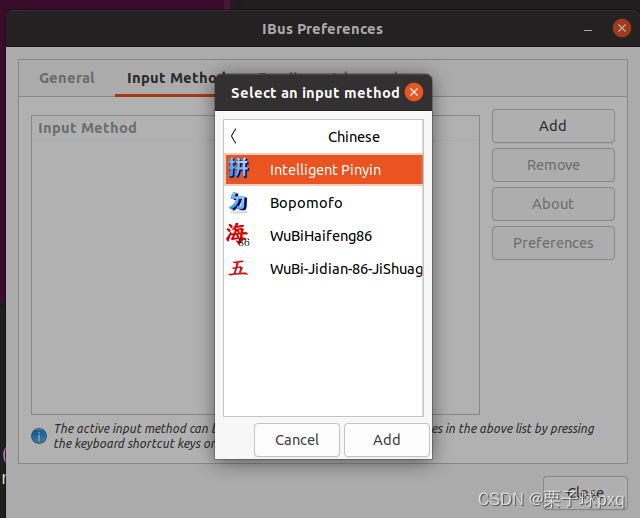Choose WuBiHaifeng86 from the list

(323, 236)
